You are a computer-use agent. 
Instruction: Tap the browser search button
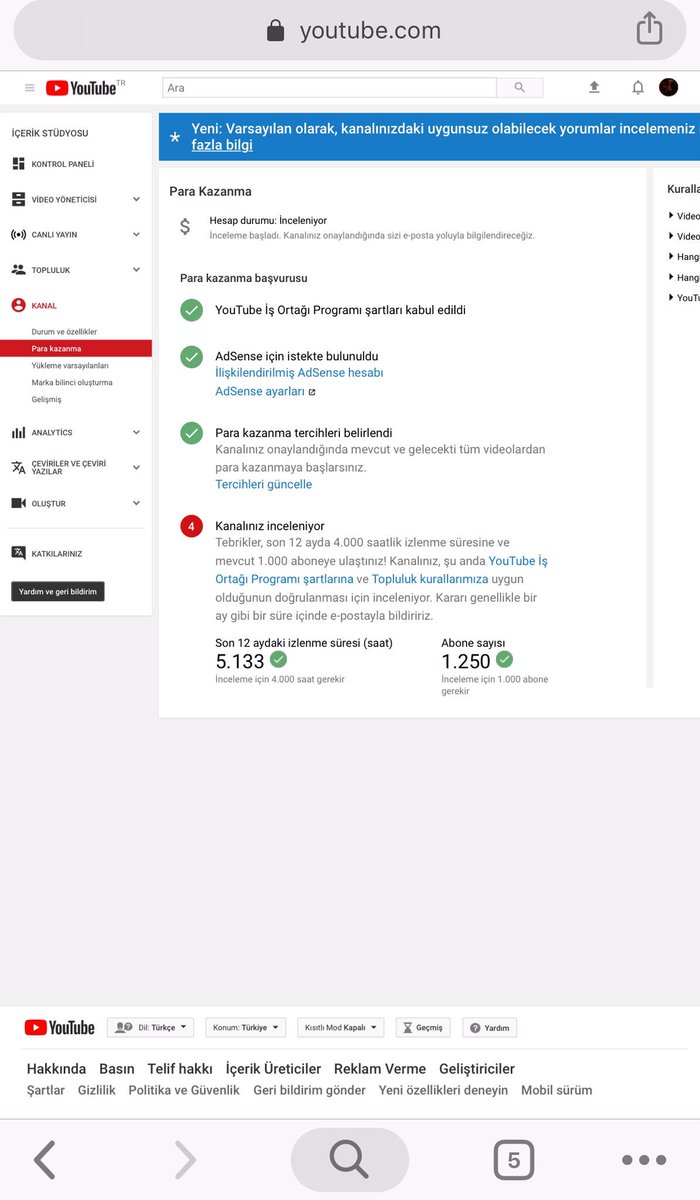pos(350,1160)
